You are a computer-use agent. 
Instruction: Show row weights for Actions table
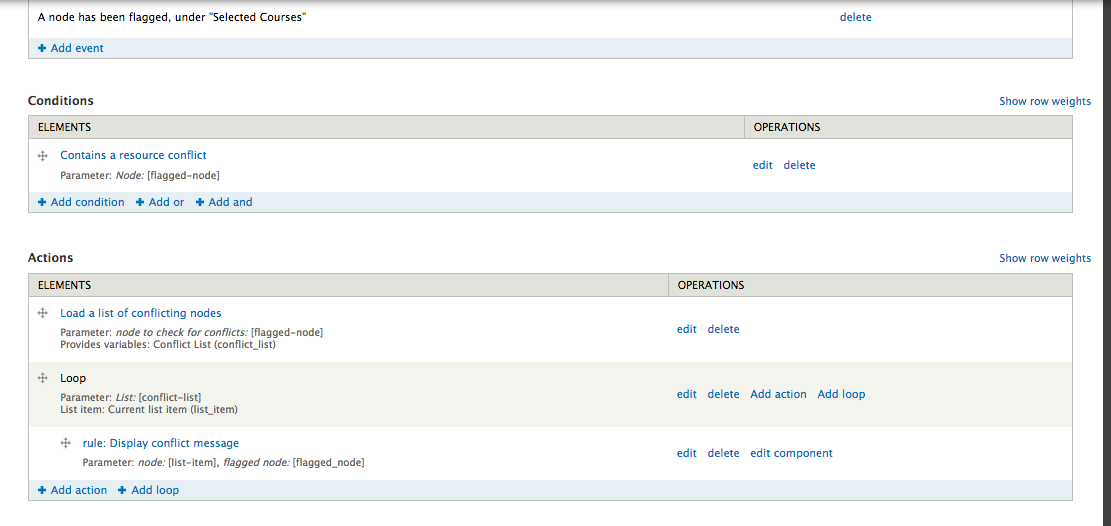click(1045, 258)
